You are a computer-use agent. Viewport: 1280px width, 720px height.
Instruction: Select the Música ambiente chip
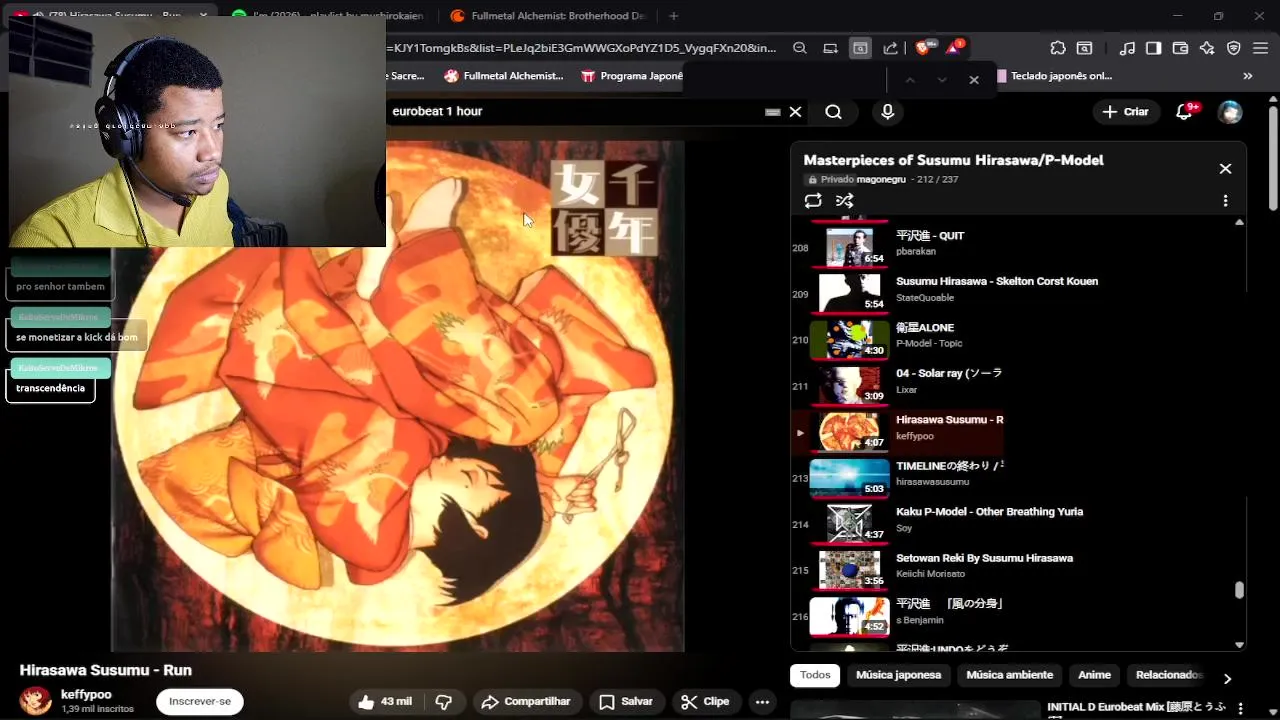pos(1009,675)
